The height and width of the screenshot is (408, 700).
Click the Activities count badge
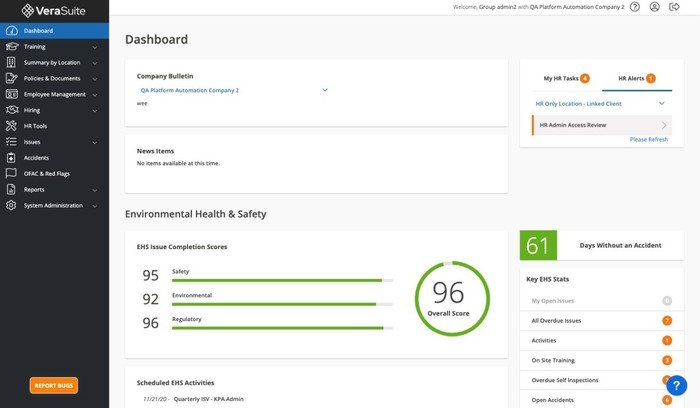667,341
